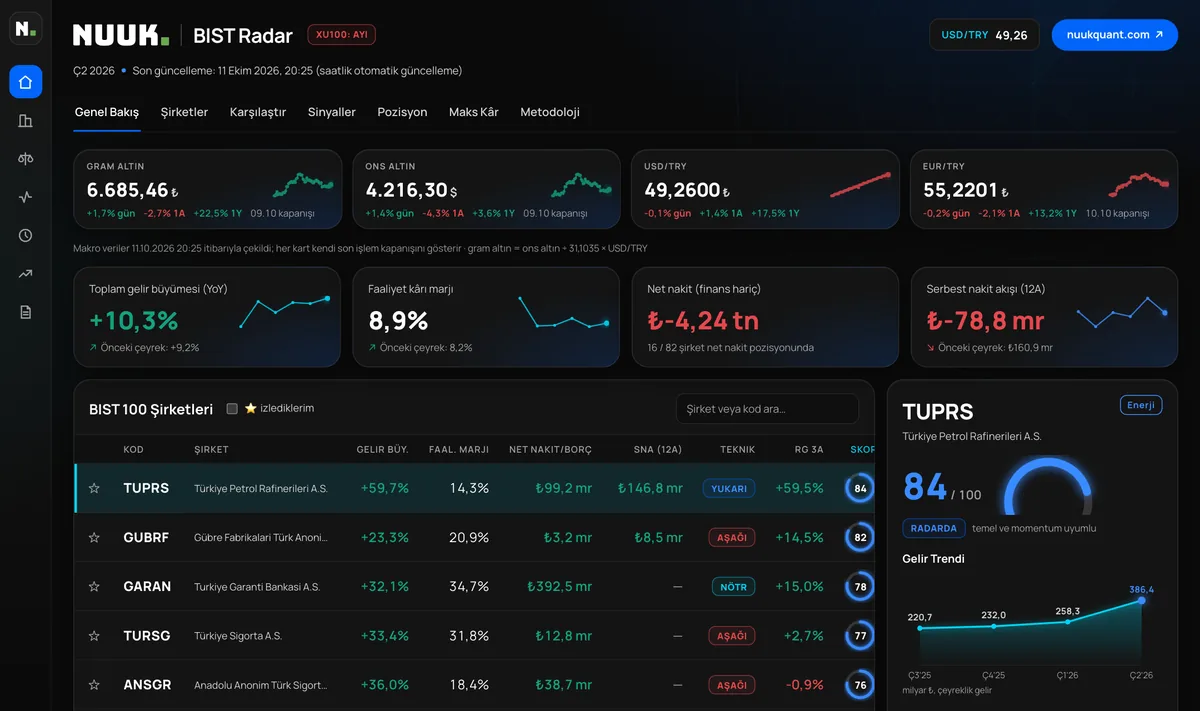This screenshot has height=711, width=1200.
Task: Click the USD/TRY 49,26 rate pill
Action: click(984, 35)
